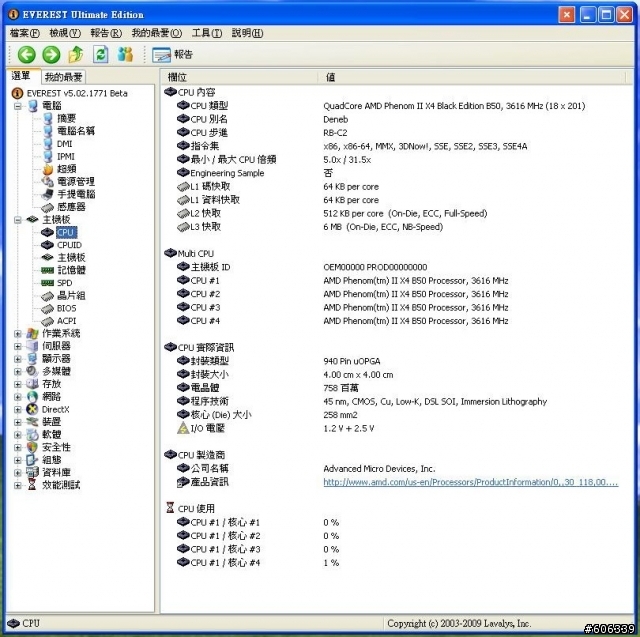The height and width of the screenshot is (637, 640).
Task: Select EVEREST v5.02.1771 Beta root node
Action: pyautogui.click(x=77, y=93)
